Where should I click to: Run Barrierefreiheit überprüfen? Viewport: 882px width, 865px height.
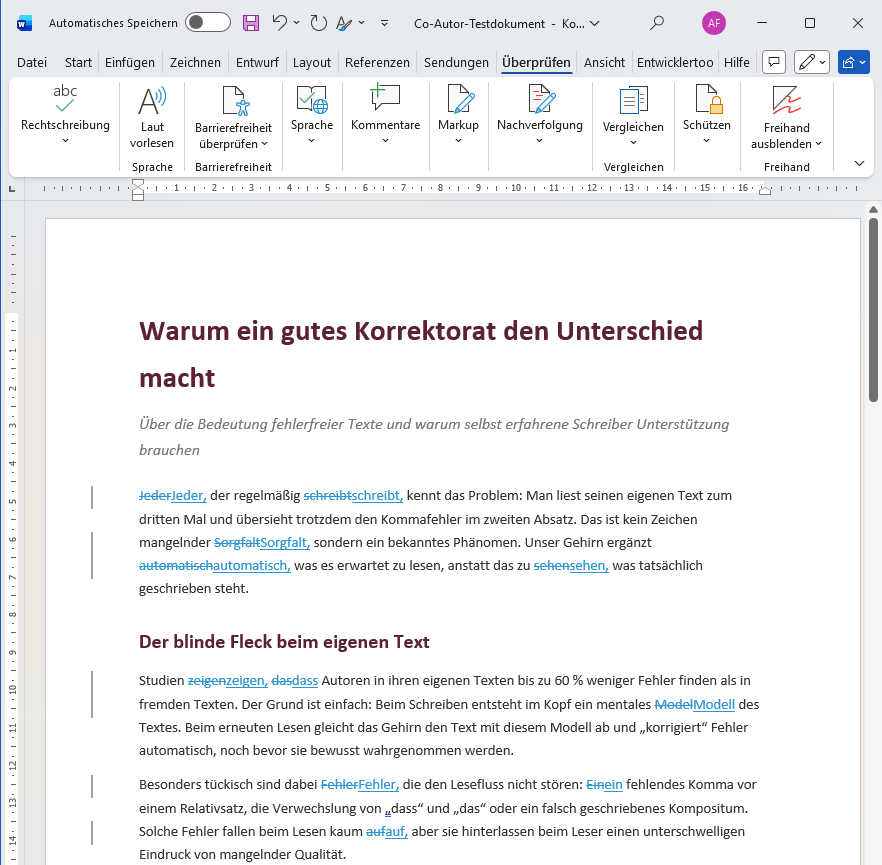tap(233, 110)
